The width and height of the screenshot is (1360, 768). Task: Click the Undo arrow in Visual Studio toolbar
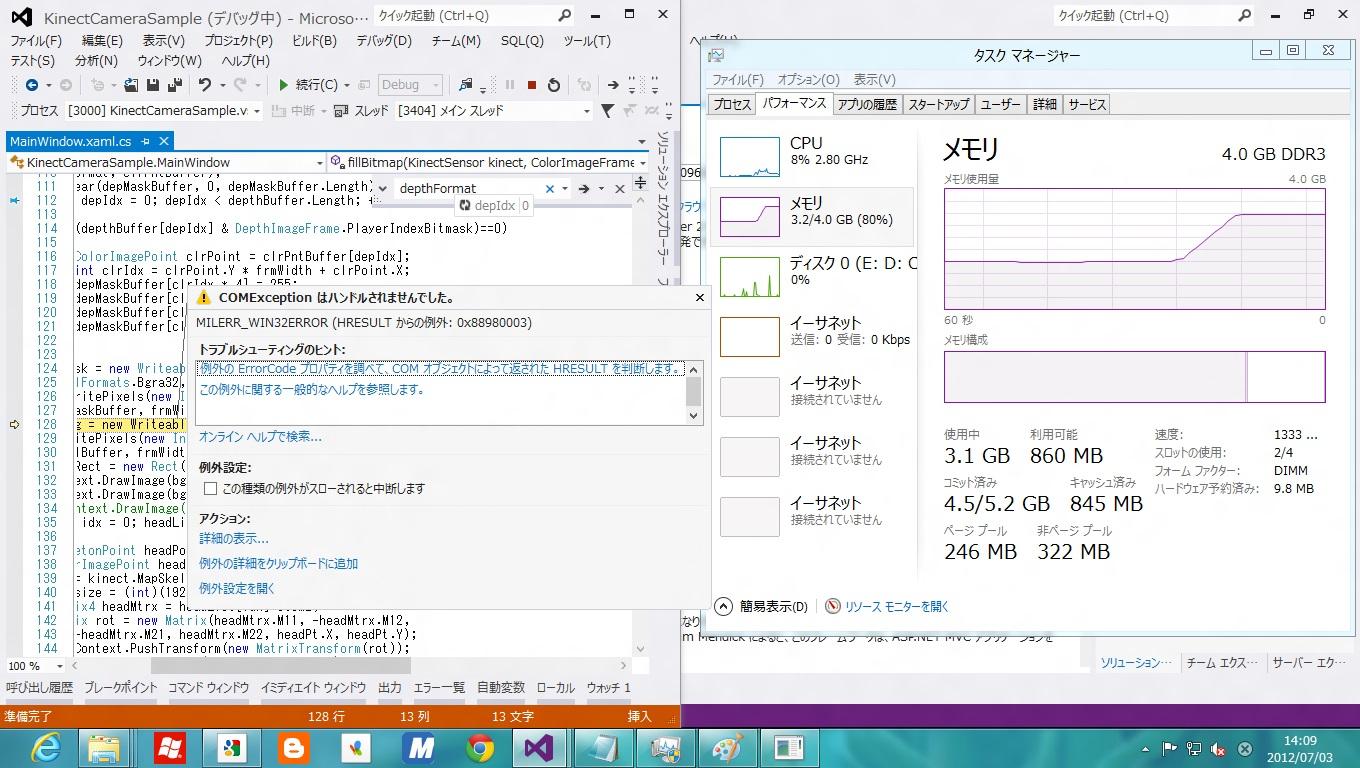[x=205, y=85]
